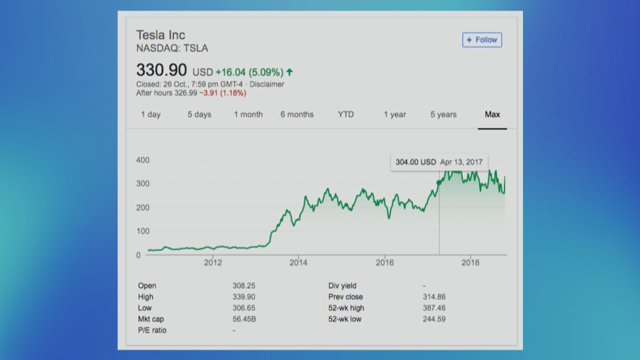This screenshot has width=640, height=360.
Task: Select the Max range tab
Action: [x=492, y=115]
